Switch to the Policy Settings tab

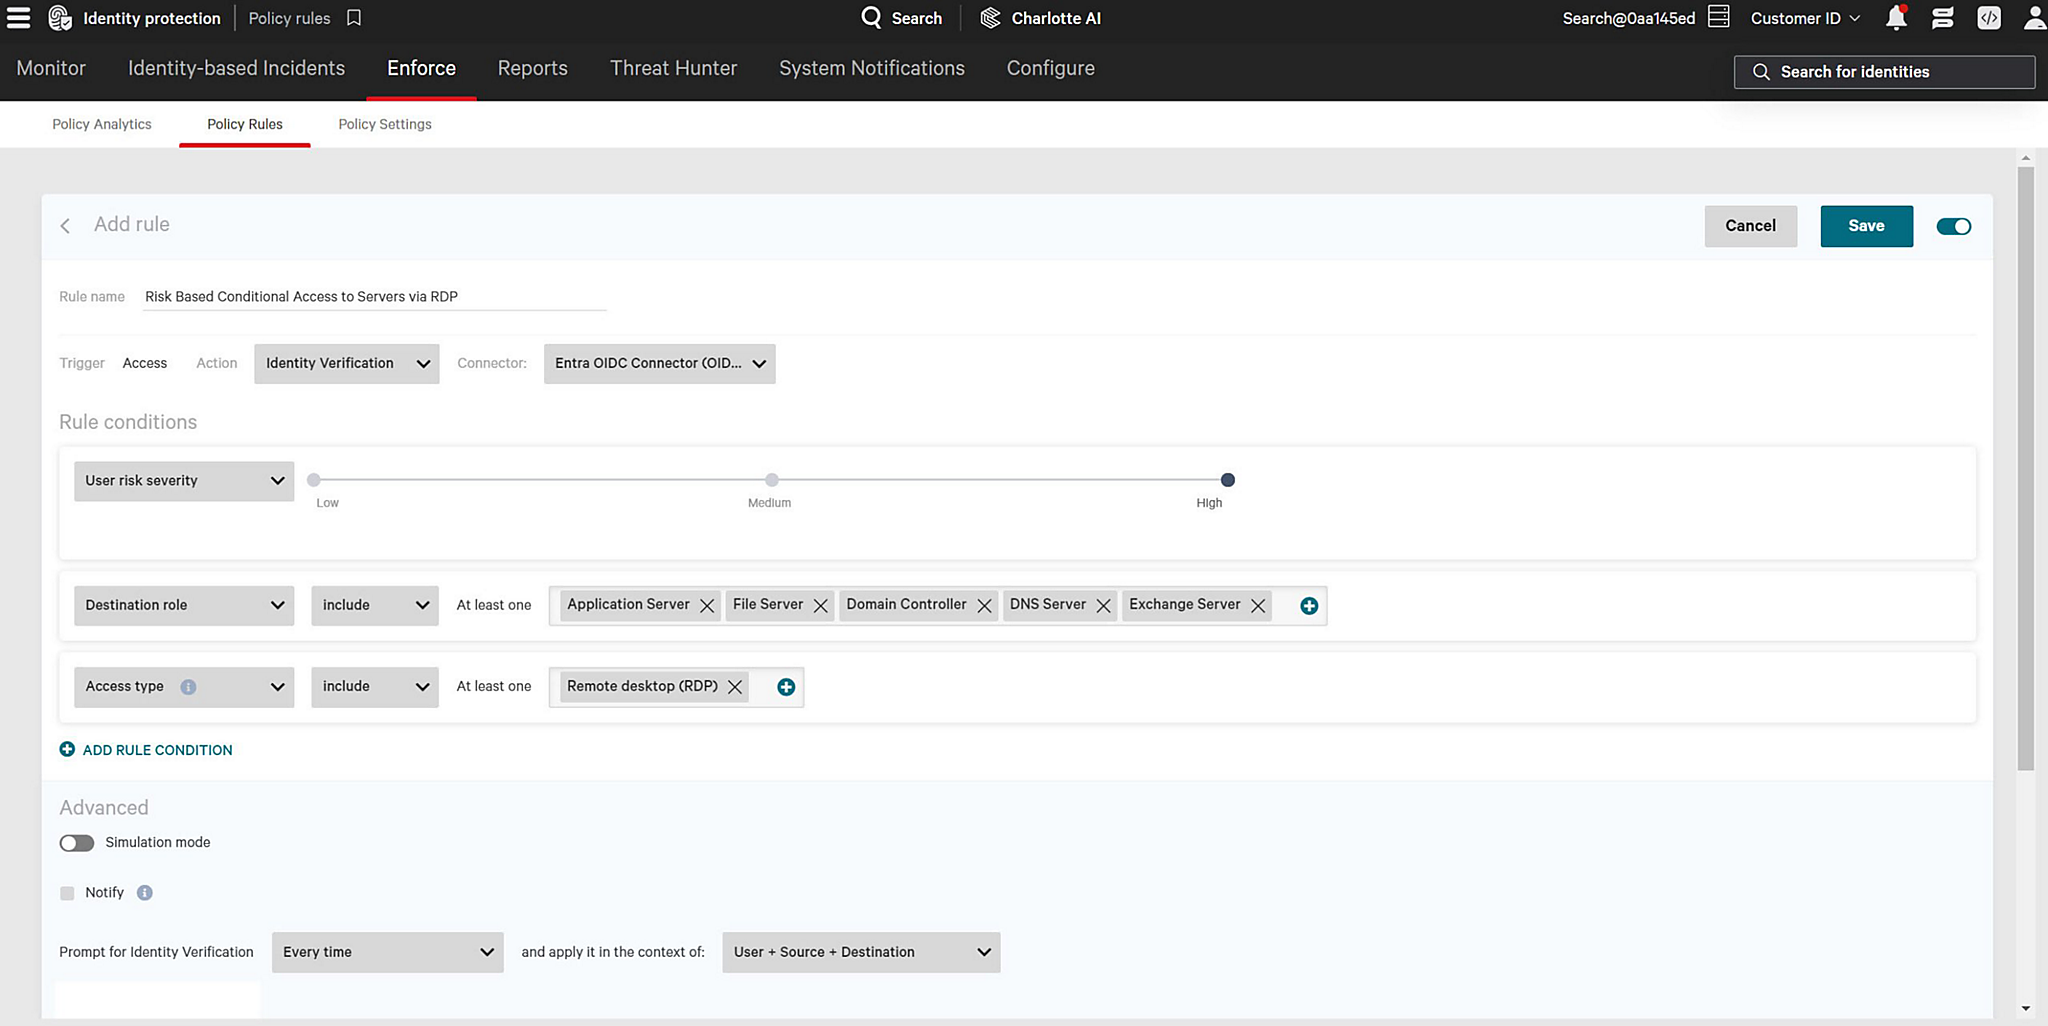384,123
